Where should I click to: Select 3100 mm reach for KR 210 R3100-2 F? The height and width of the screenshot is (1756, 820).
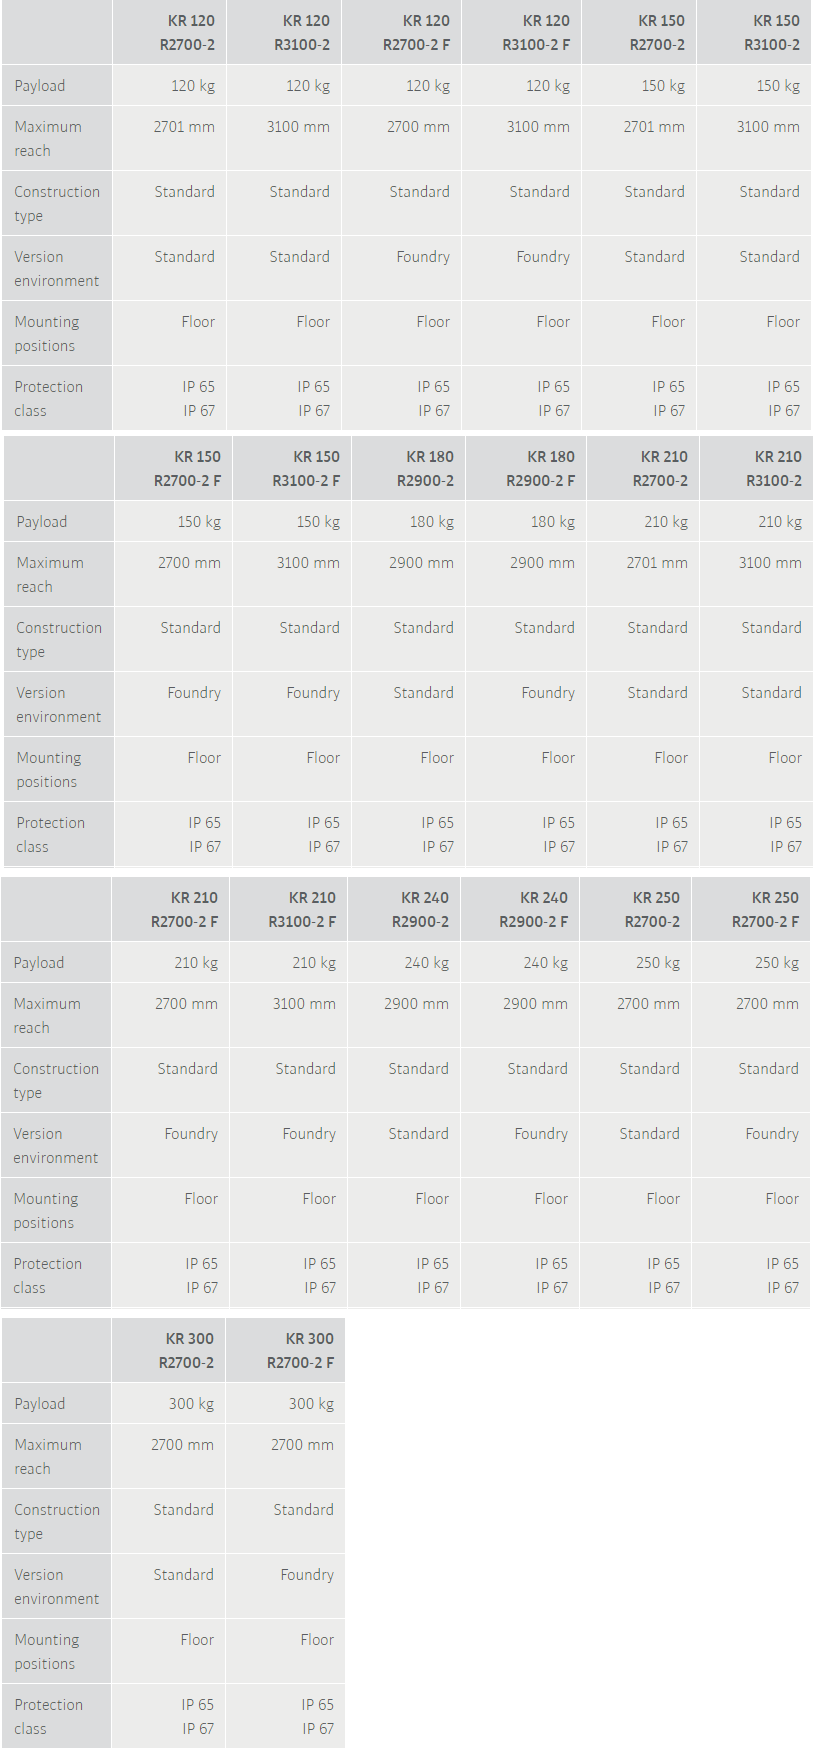click(304, 1004)
